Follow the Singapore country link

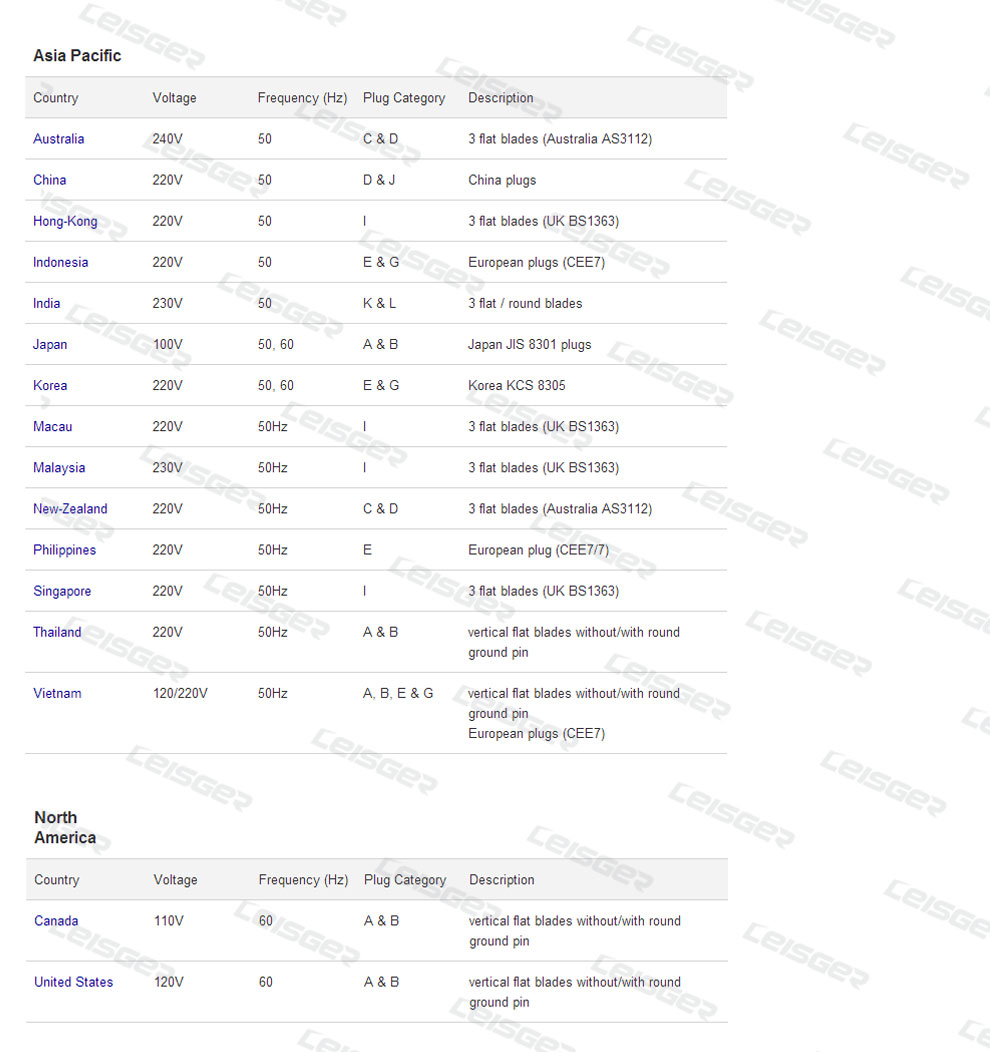pos(62,591)
